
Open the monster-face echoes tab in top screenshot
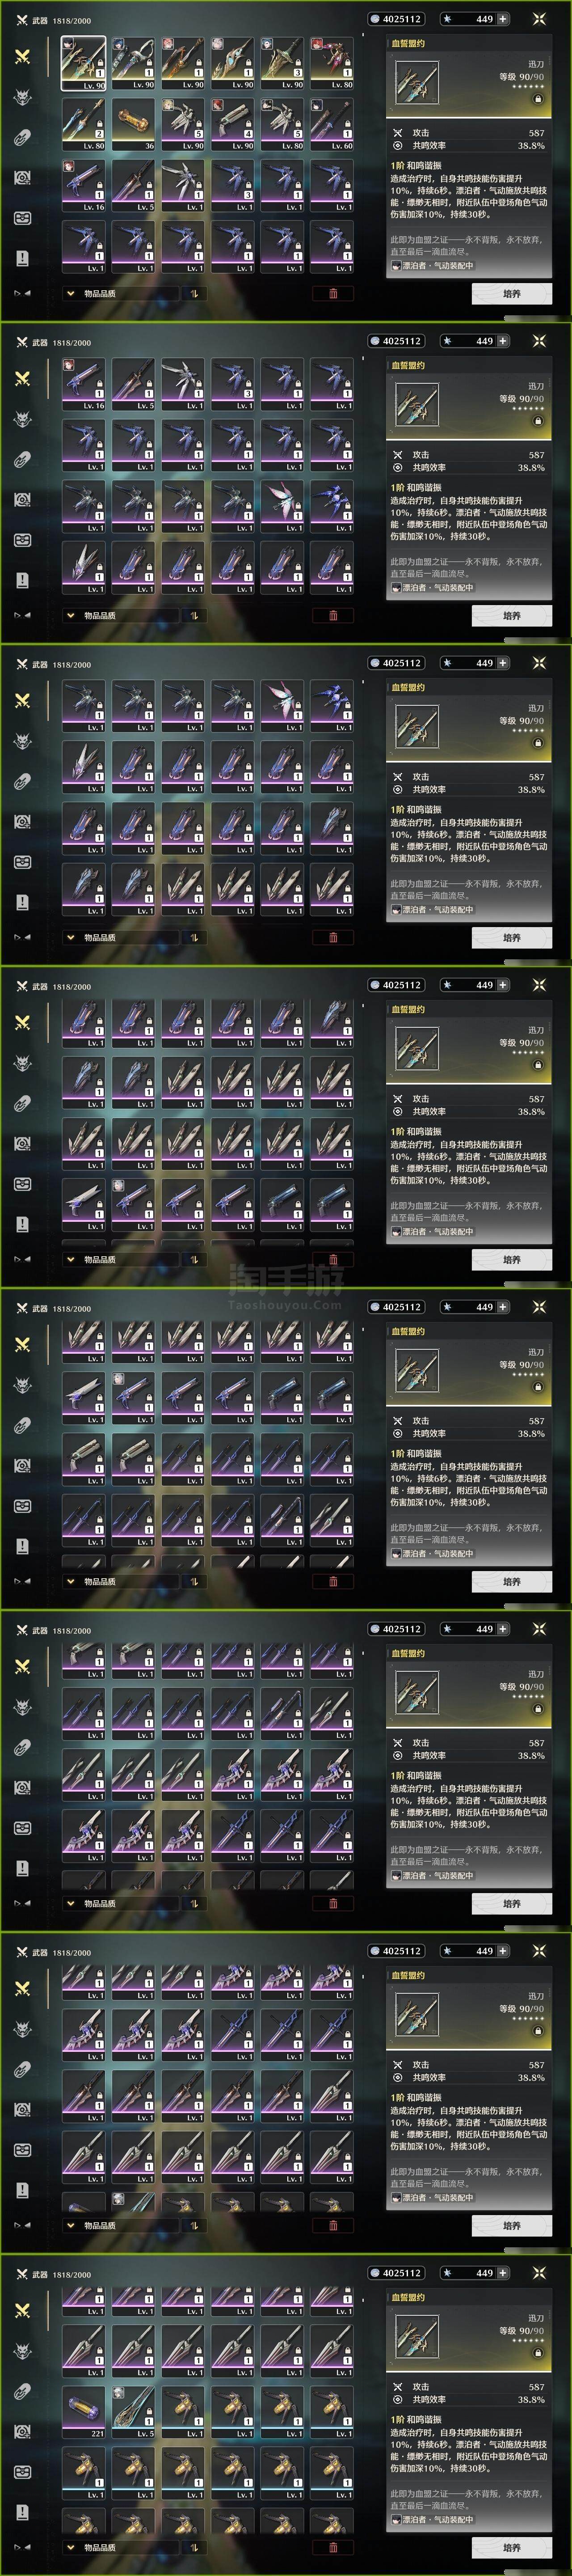22,97
